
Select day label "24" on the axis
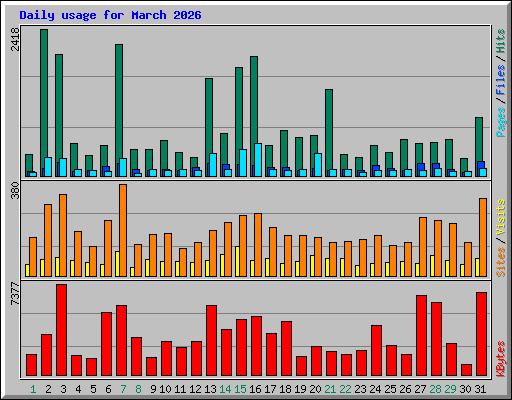pos(375,389)
